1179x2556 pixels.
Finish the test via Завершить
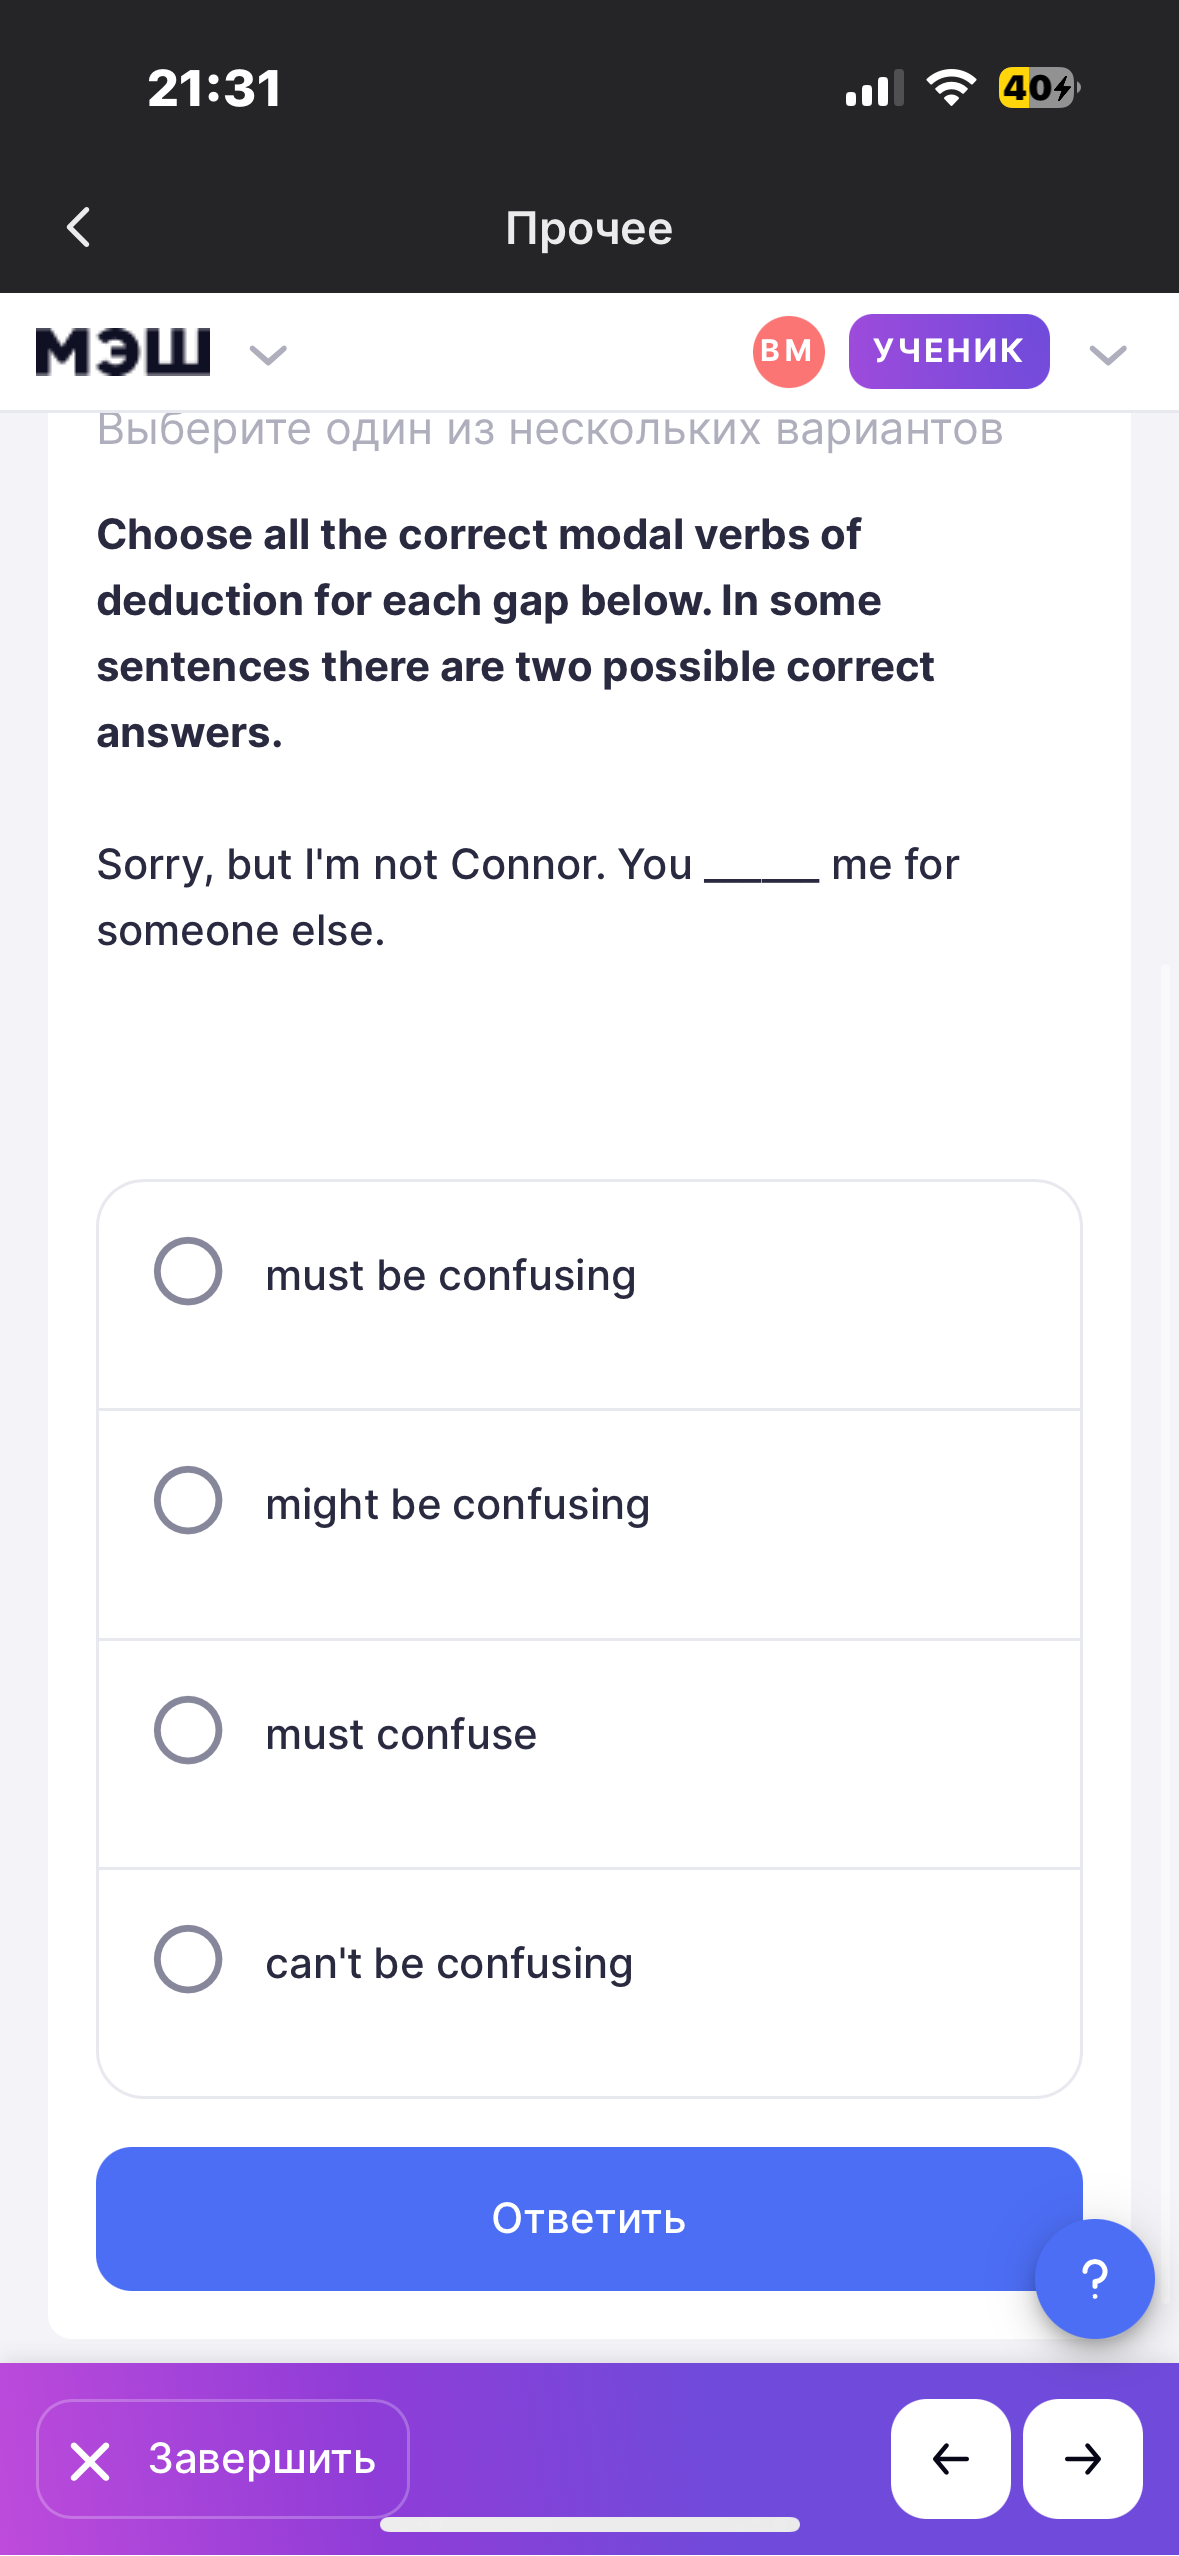tap(223, 2458)
